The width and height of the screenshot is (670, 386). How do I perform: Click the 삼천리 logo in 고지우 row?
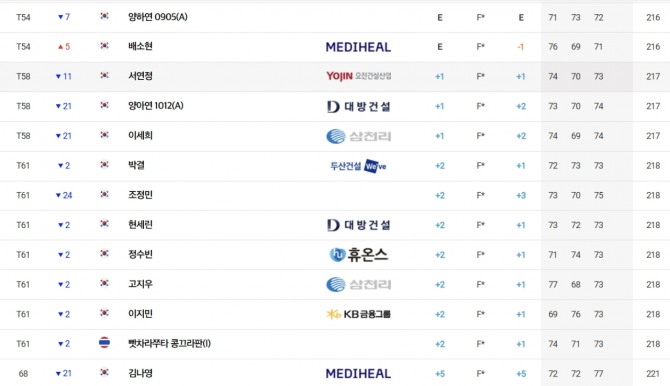pos(359,284)
